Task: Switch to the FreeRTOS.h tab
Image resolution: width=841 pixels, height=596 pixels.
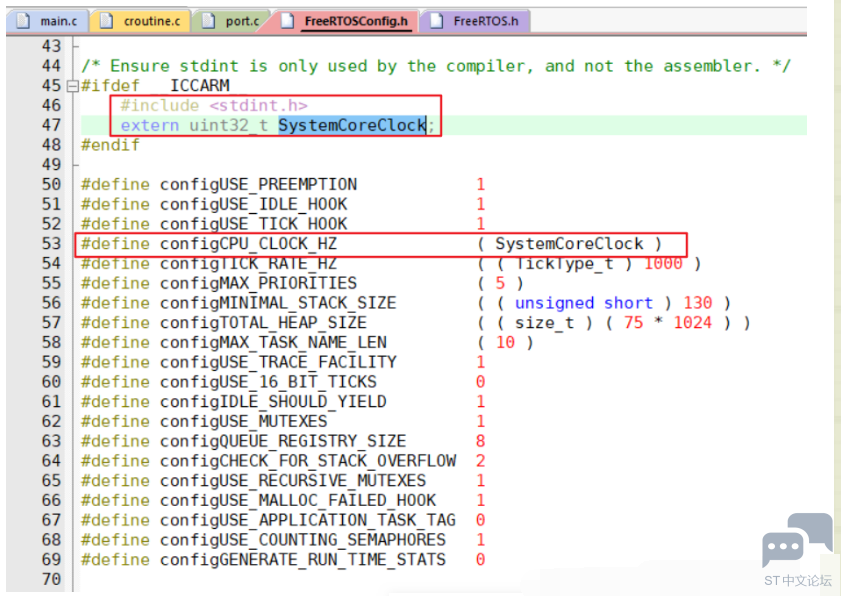Action: click(475, 21)
